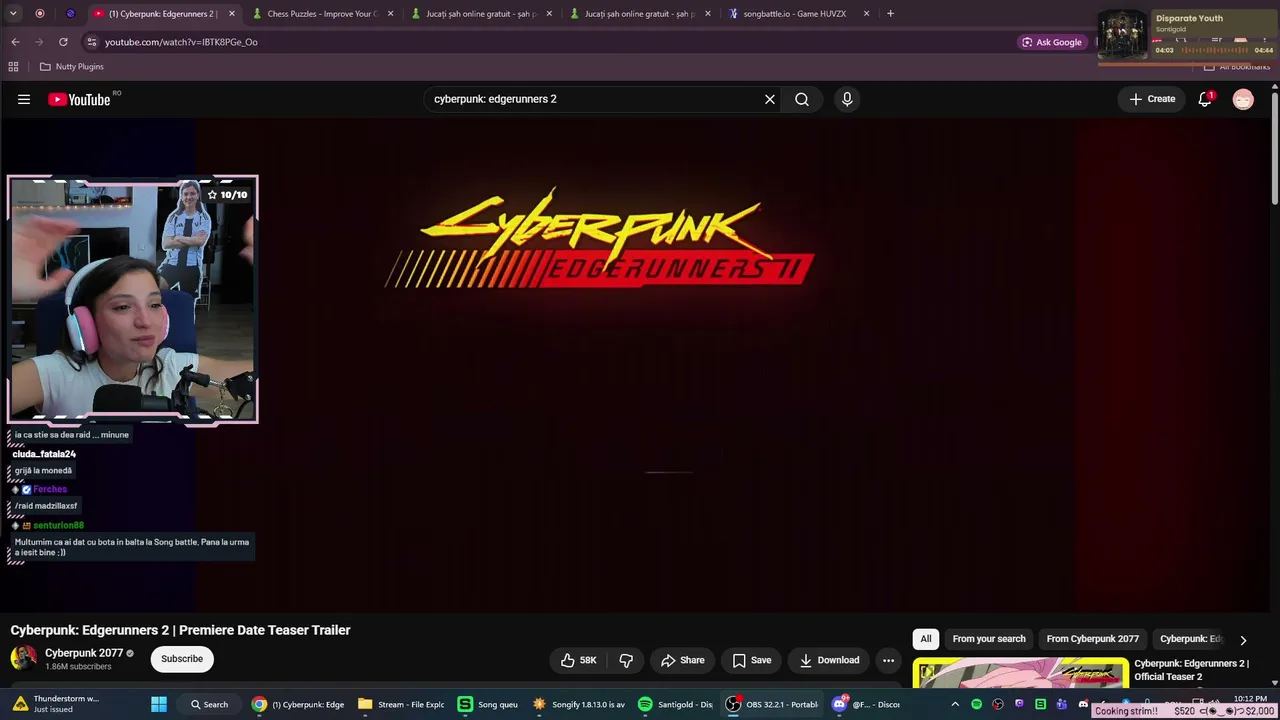Viewport: 1280px width, 720px height.
Task: Dislike the Edgerunners 2 teaser
Action: click(x=626, y=660)
